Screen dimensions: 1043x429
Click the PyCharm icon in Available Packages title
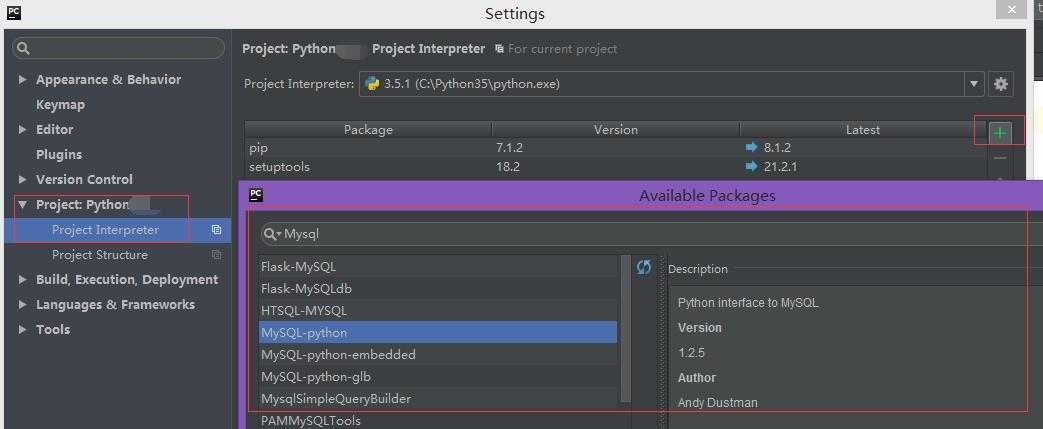[x=256, y=195]
